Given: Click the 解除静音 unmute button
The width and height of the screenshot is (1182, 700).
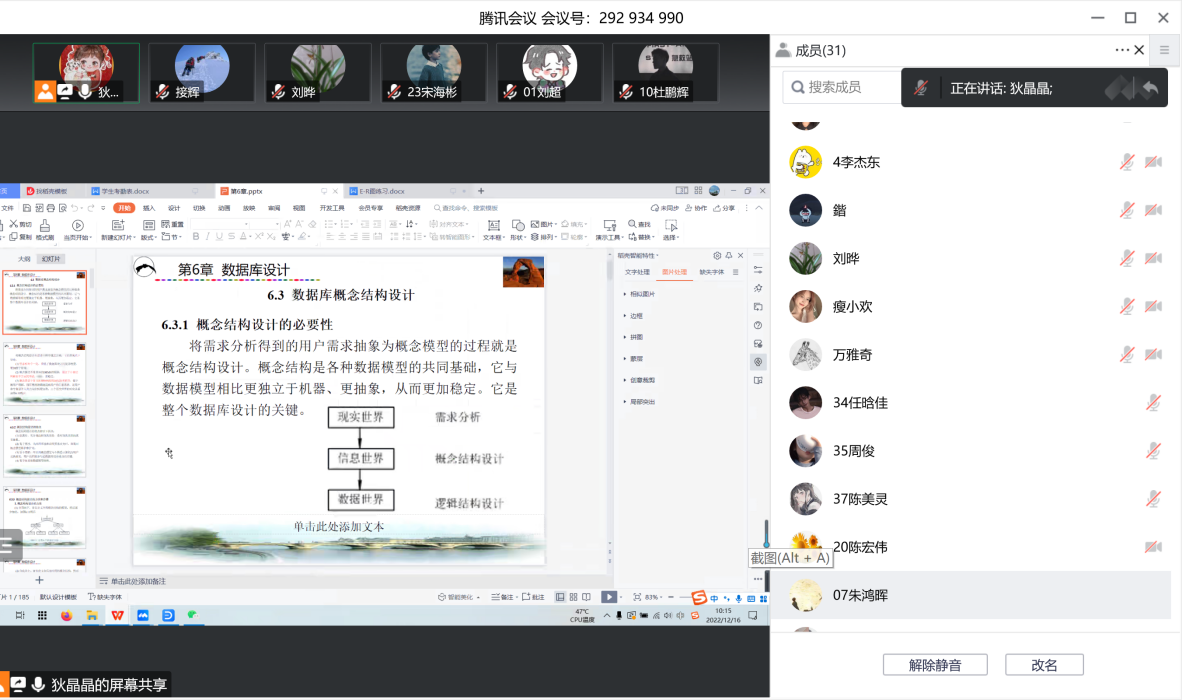Looking at the screenshot, I should tap(935, 665).
